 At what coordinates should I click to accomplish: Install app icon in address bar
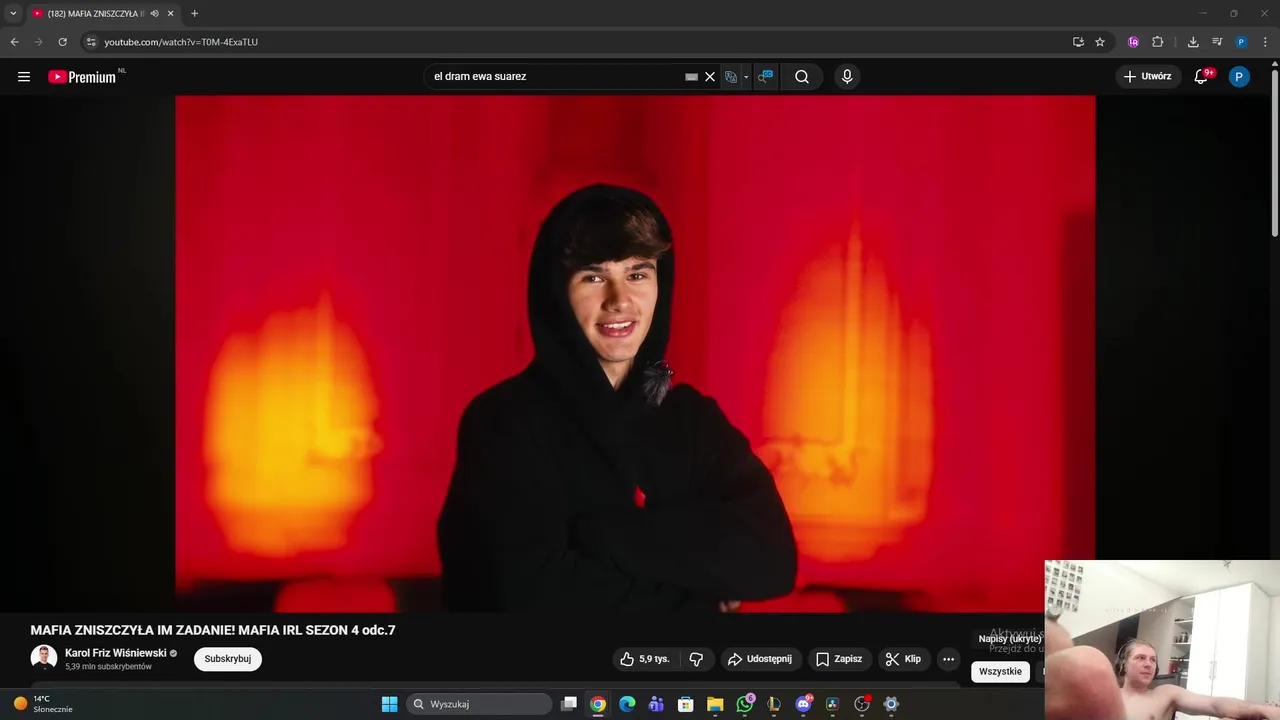click(x=1078, y=42)
